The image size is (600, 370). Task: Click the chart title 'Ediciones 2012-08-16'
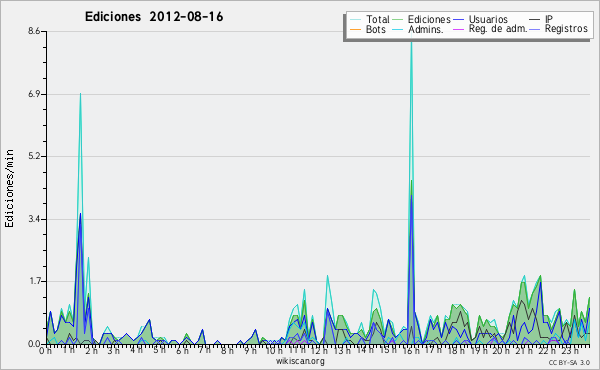[154, 17]
